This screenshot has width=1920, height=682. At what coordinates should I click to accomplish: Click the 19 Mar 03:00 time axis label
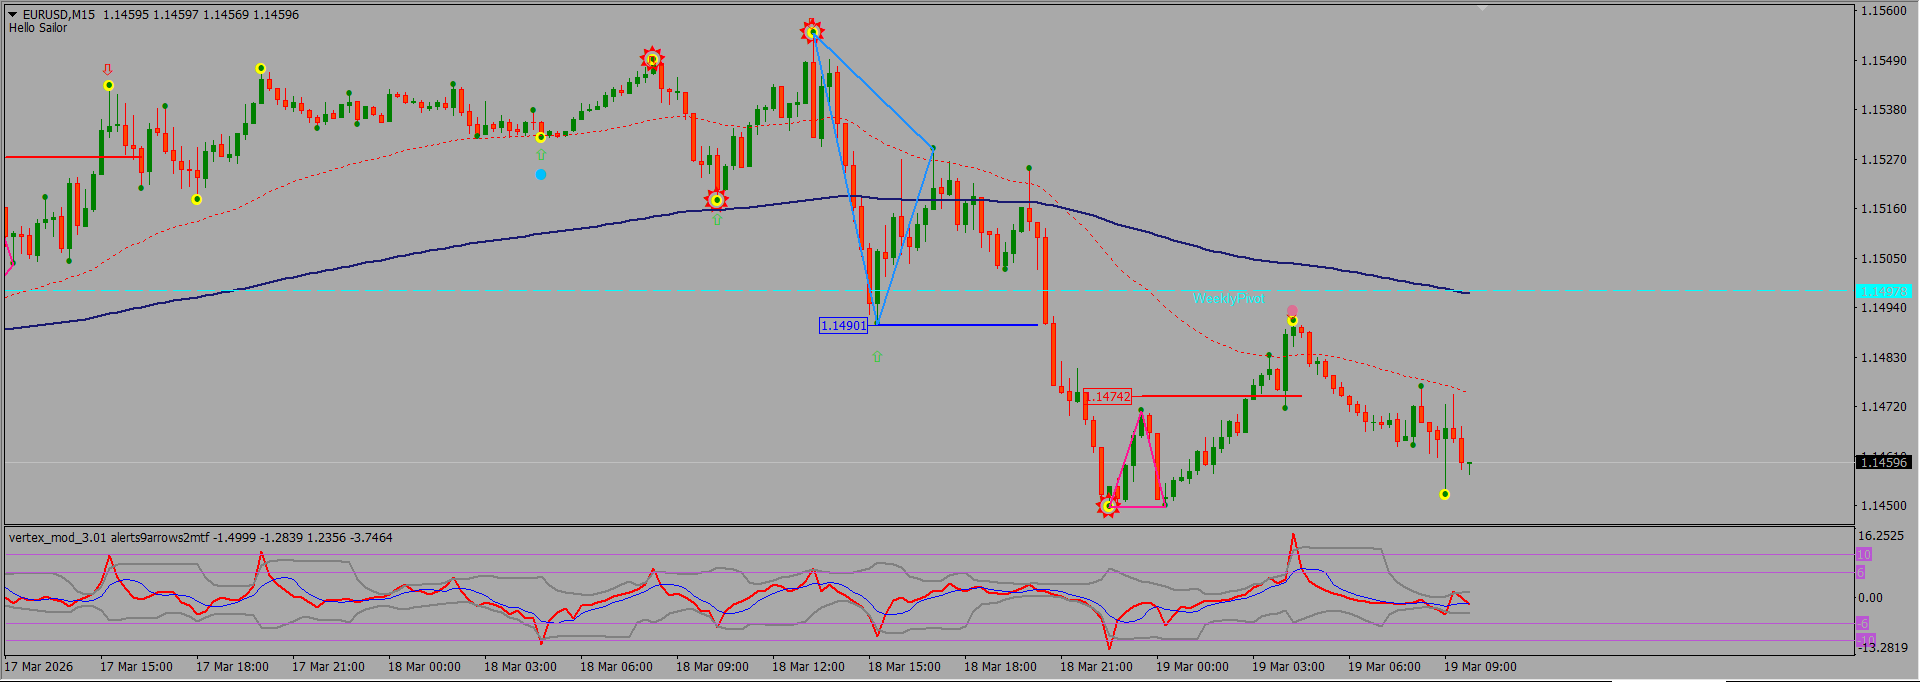point(1288,666)
